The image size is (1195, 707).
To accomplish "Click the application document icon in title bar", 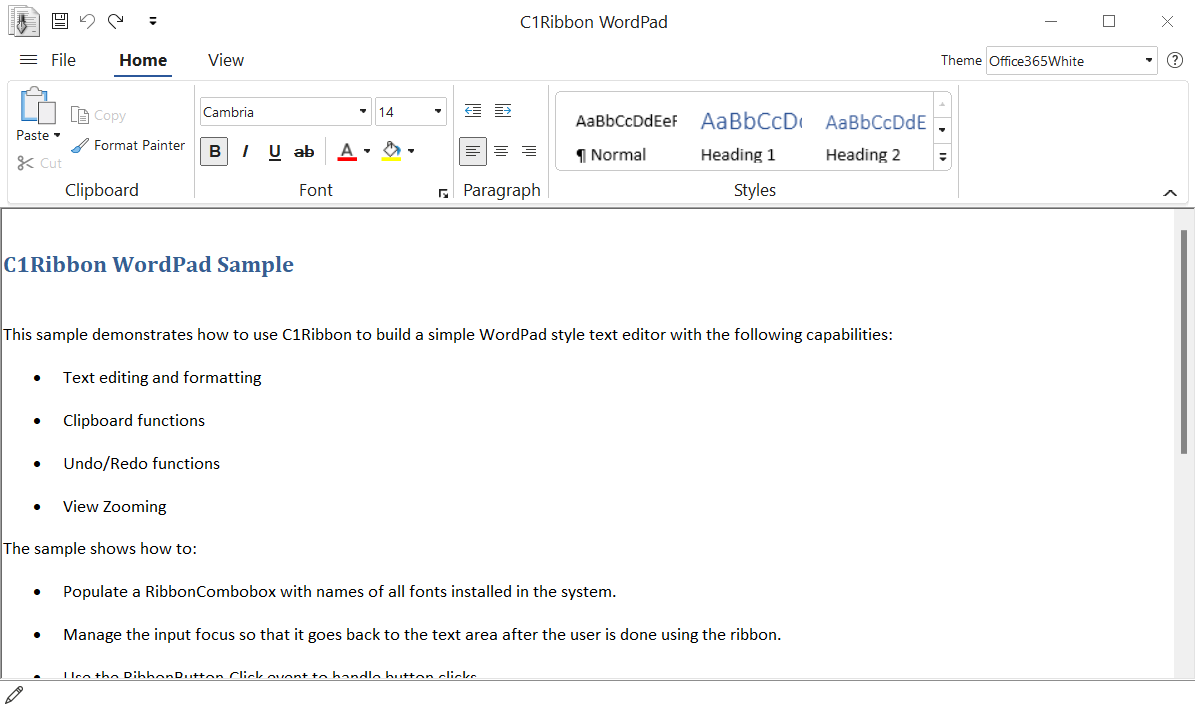I will pyautogui.click(x=24, y=21).
